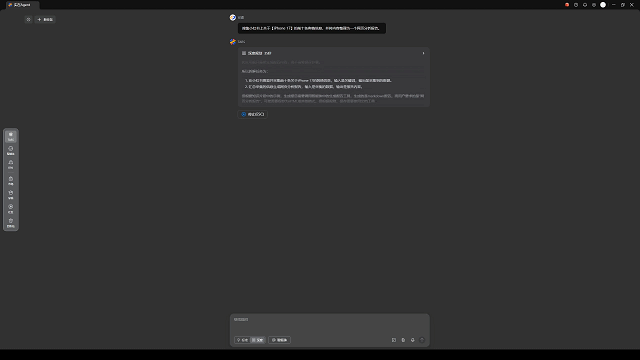This screenshot has width=640, height=360.
Task: Click the user's iPhone 17 message bubble
Action: [x=312, y=28]
